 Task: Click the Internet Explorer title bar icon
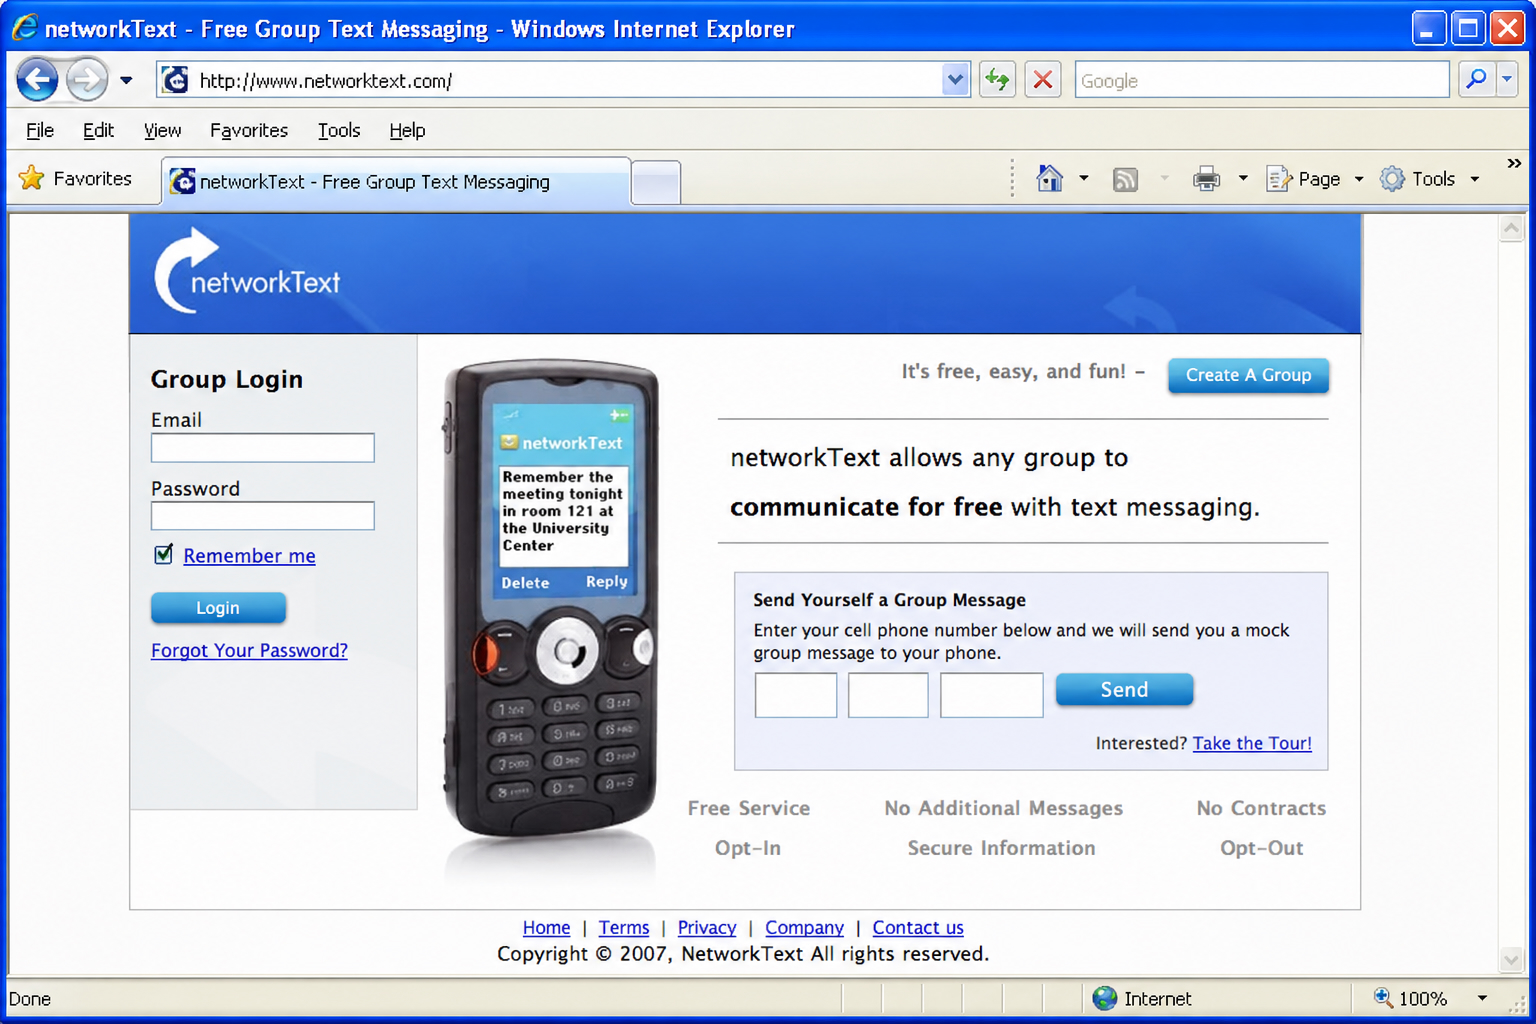point(24,28)
